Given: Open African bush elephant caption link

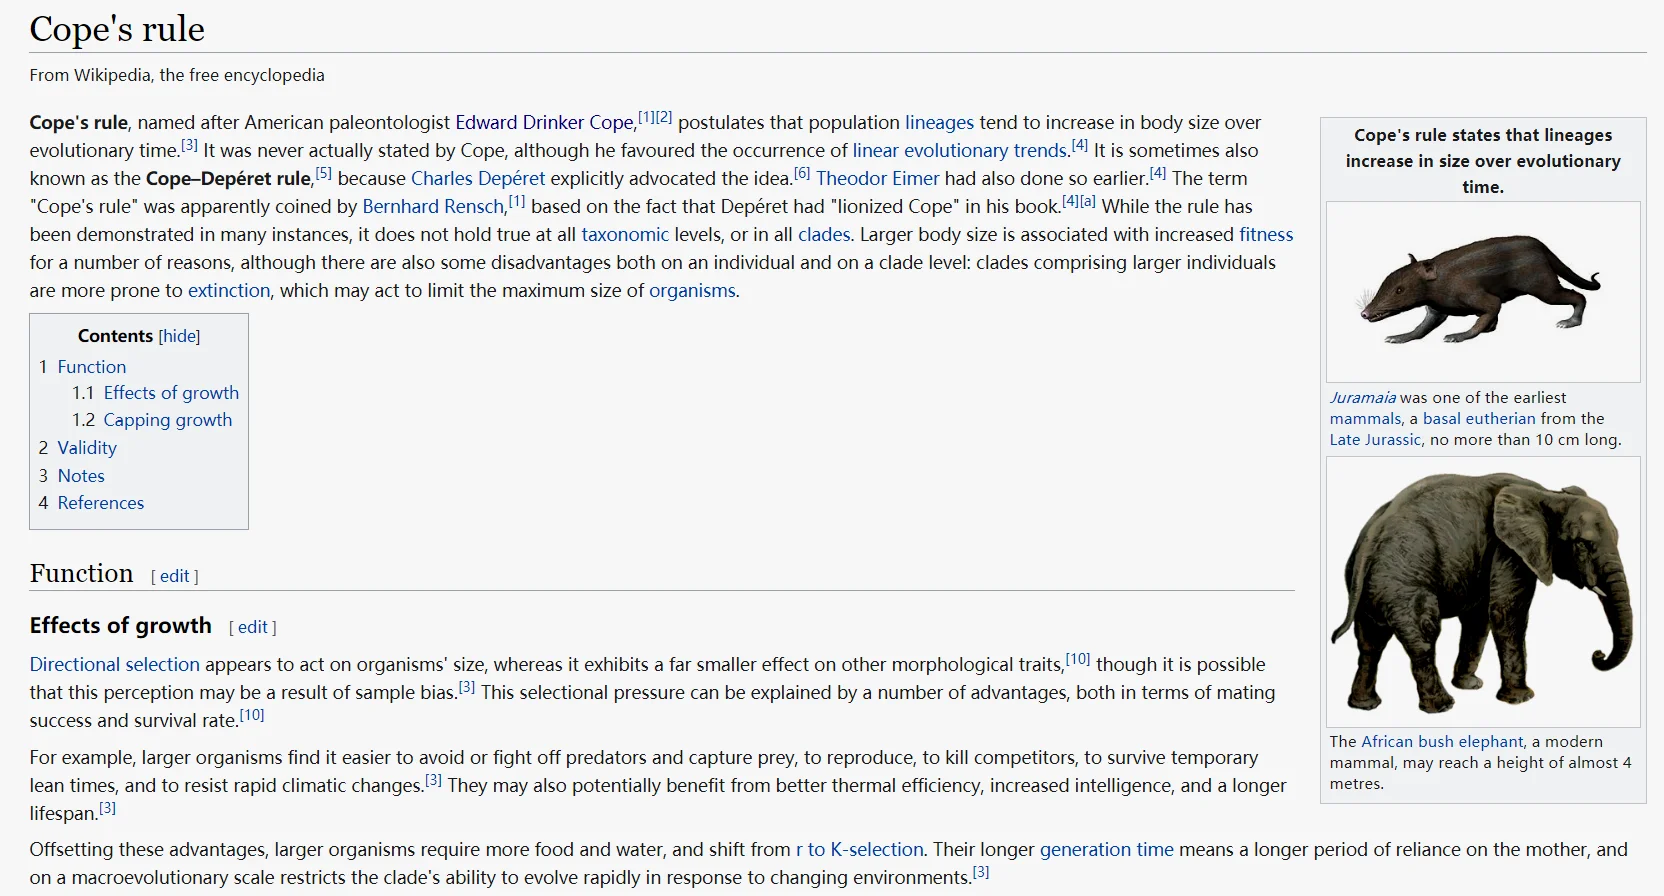Looking at the screenshot, I should click(1442, 742).
